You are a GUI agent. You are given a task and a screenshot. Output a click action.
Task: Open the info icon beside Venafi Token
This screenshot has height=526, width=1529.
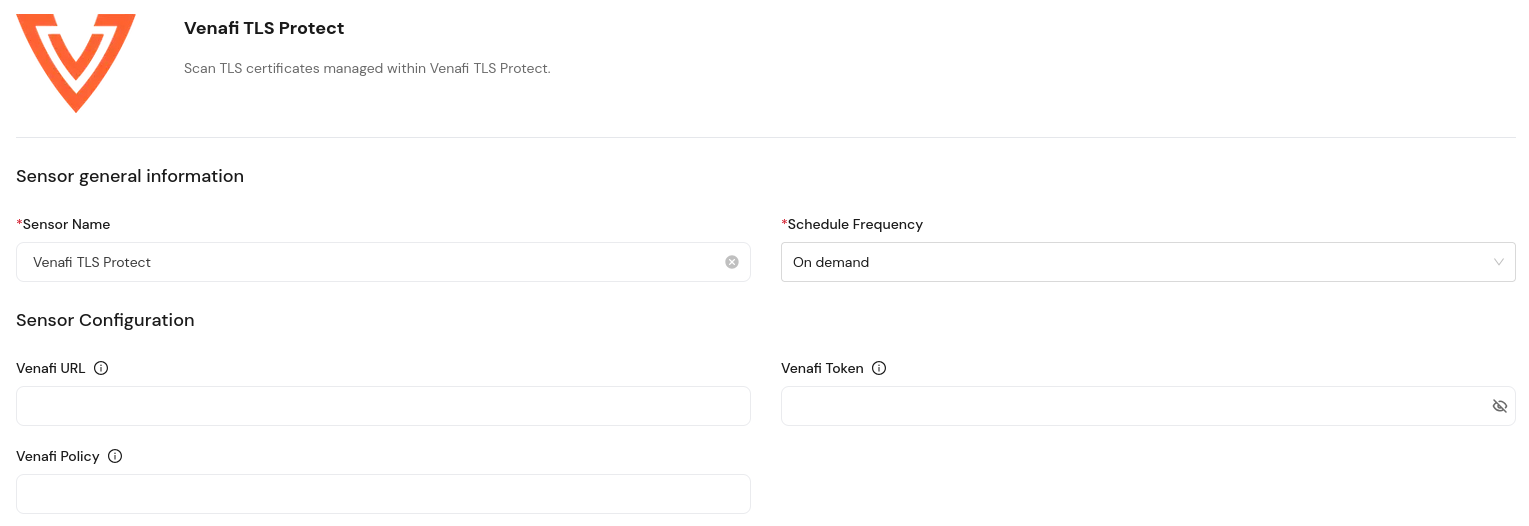tap(879, 368)
